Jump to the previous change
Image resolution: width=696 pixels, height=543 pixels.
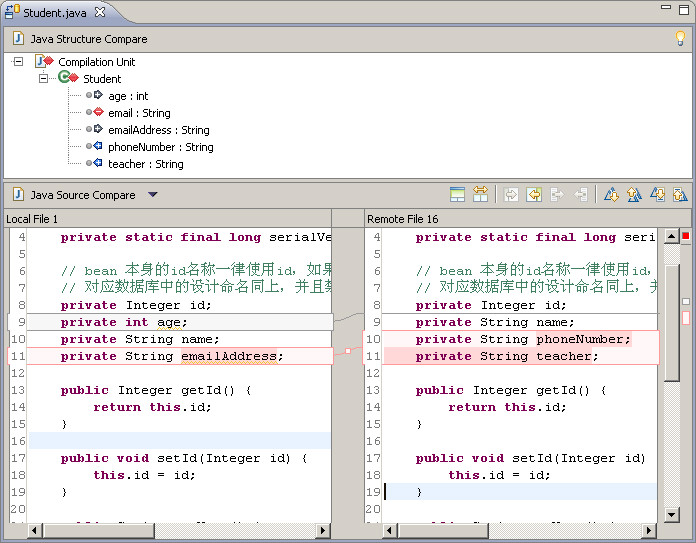click(680, 195)
